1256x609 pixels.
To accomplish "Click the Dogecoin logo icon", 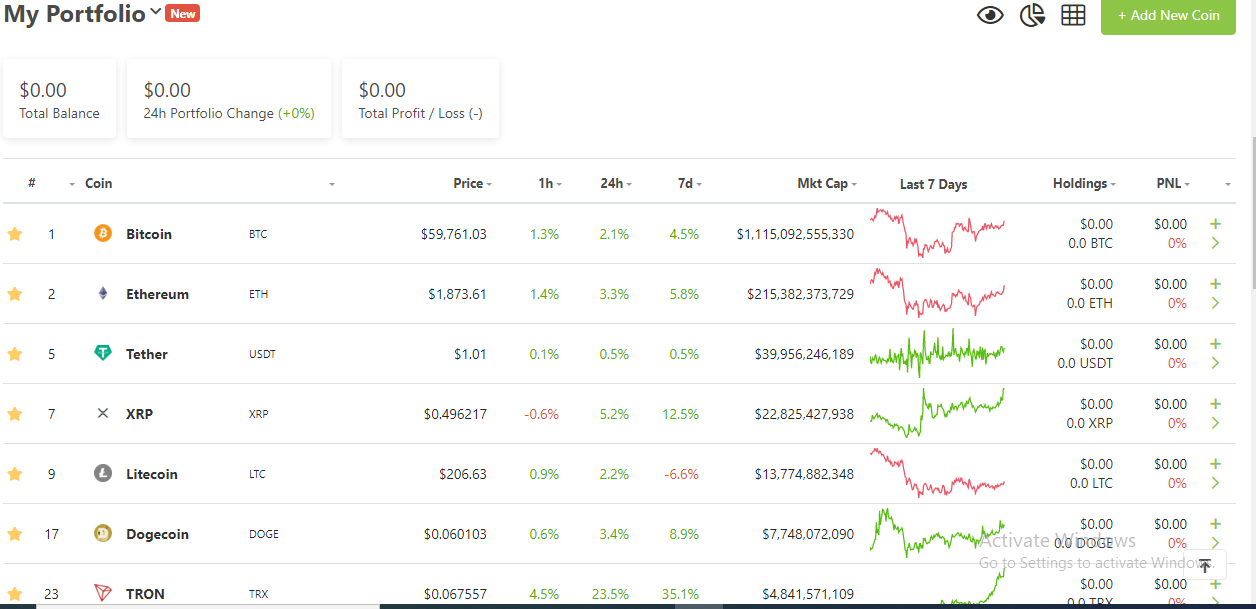I will click(x=103, y=533).
